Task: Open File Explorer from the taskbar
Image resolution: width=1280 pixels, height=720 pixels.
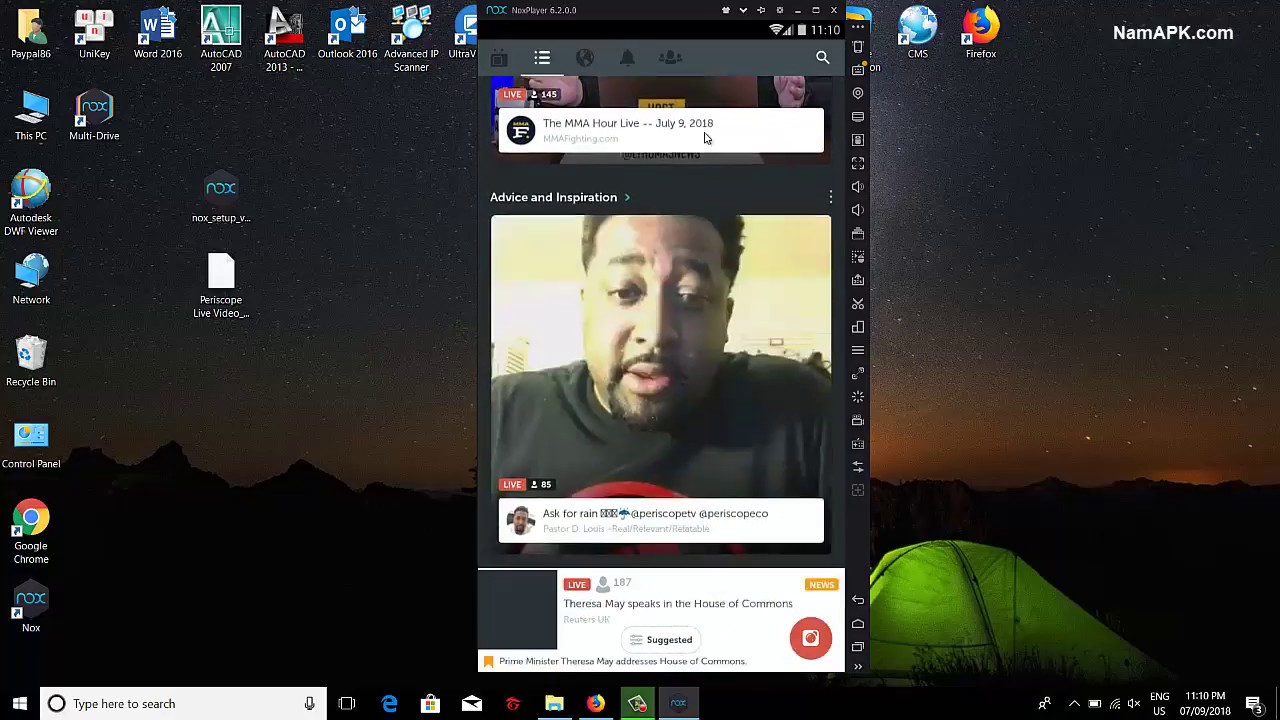Action: 554,704
